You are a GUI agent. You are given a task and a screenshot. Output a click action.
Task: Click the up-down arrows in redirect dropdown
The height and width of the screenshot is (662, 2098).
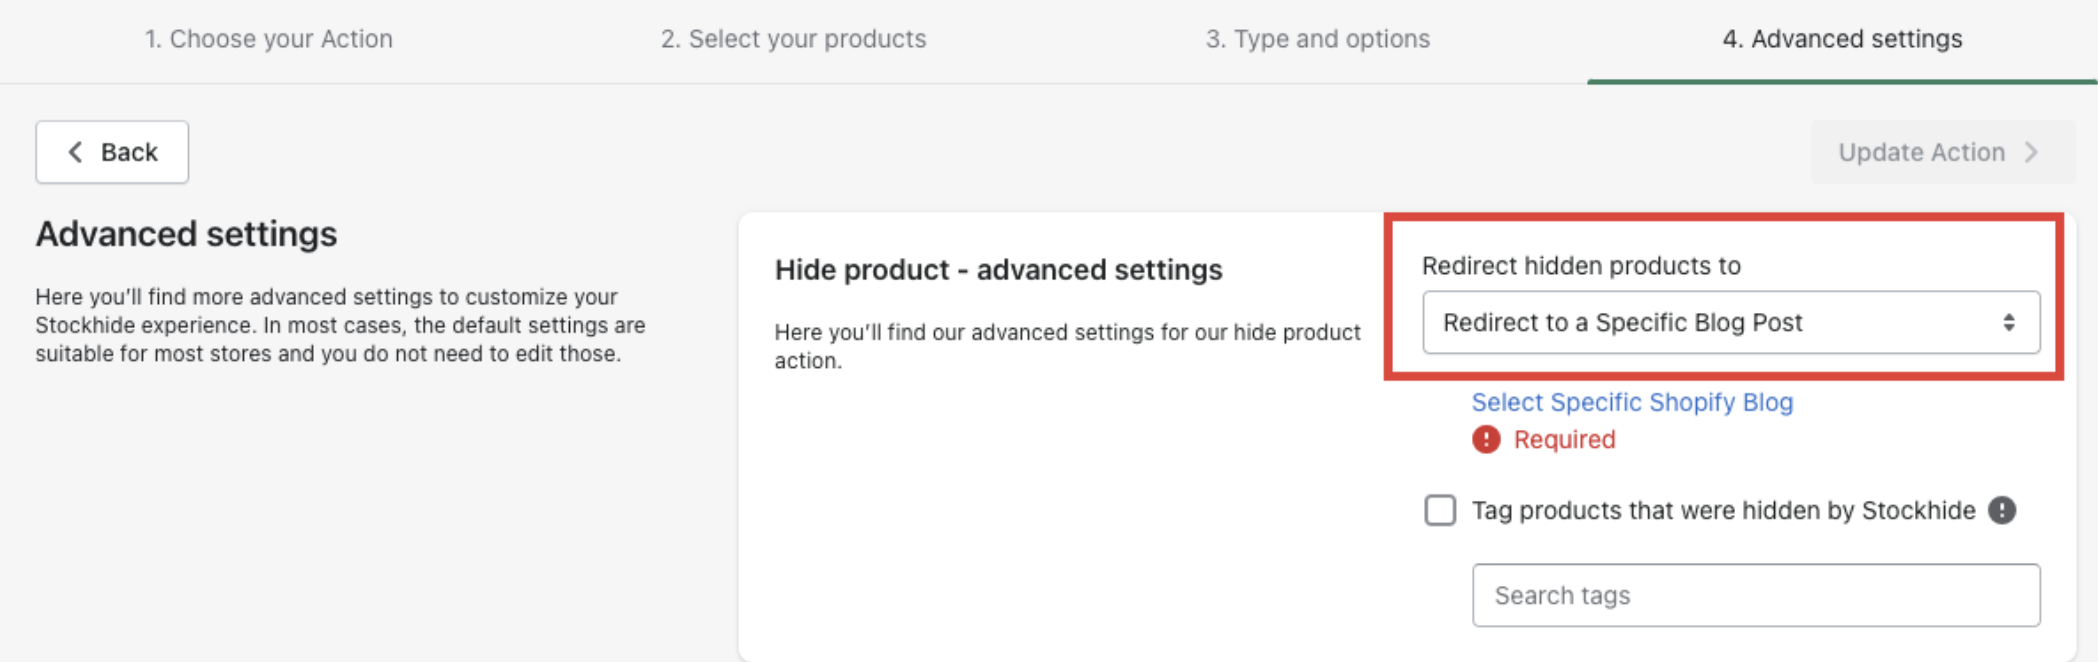click(2008, 323)
